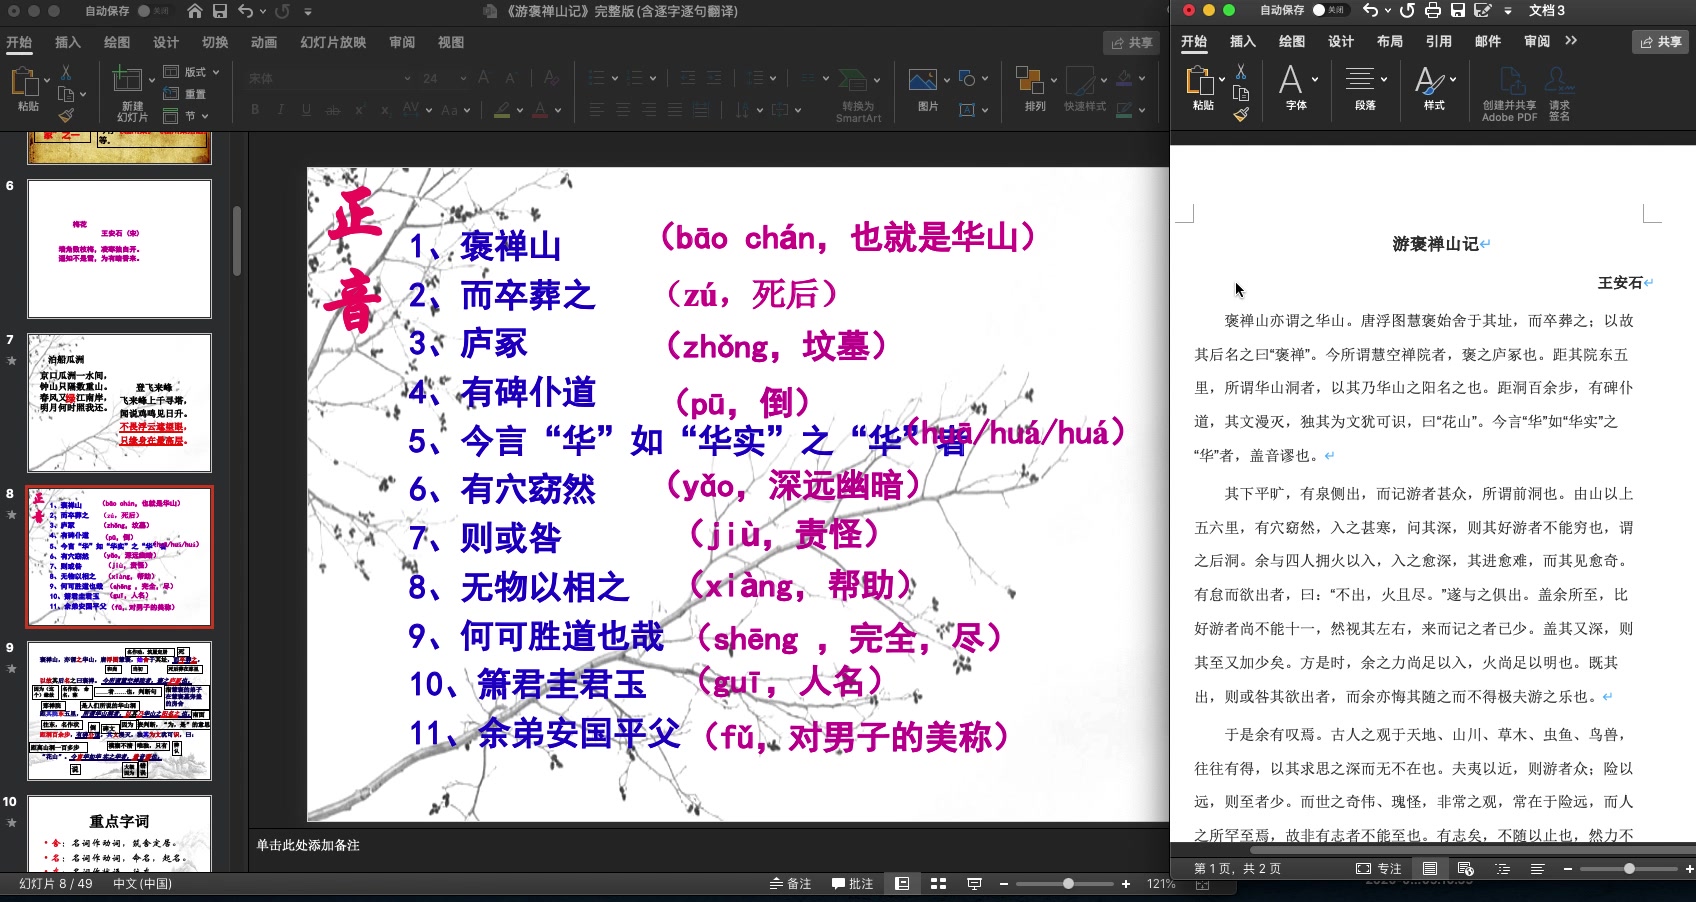Viewport: 1696px width, 902px height.
Task: Open PowerPoint 切换 transitions tab
Action: pos(215,42)
